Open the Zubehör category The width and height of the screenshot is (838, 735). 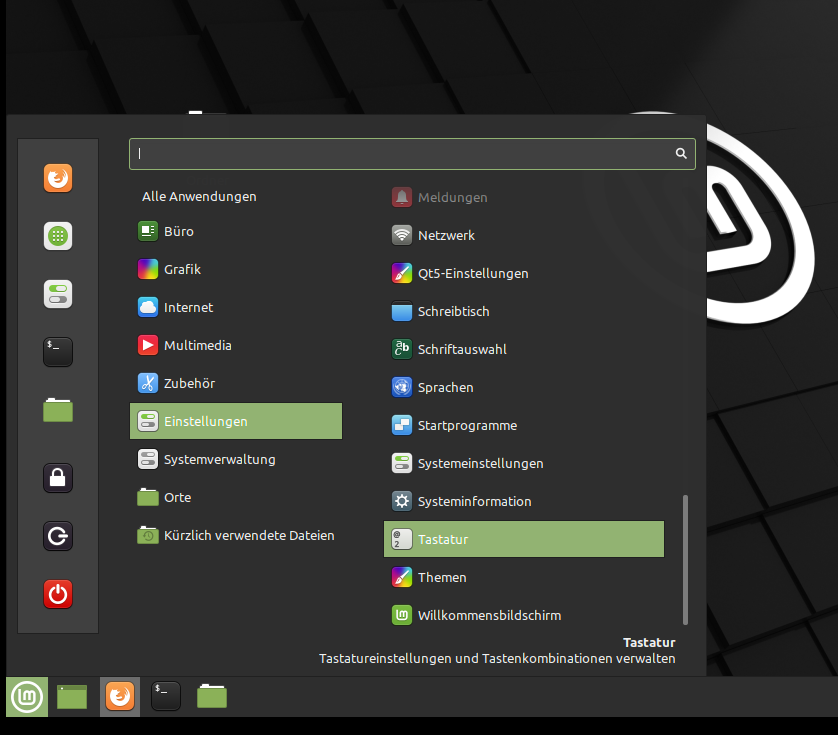(x=236, y=383)
